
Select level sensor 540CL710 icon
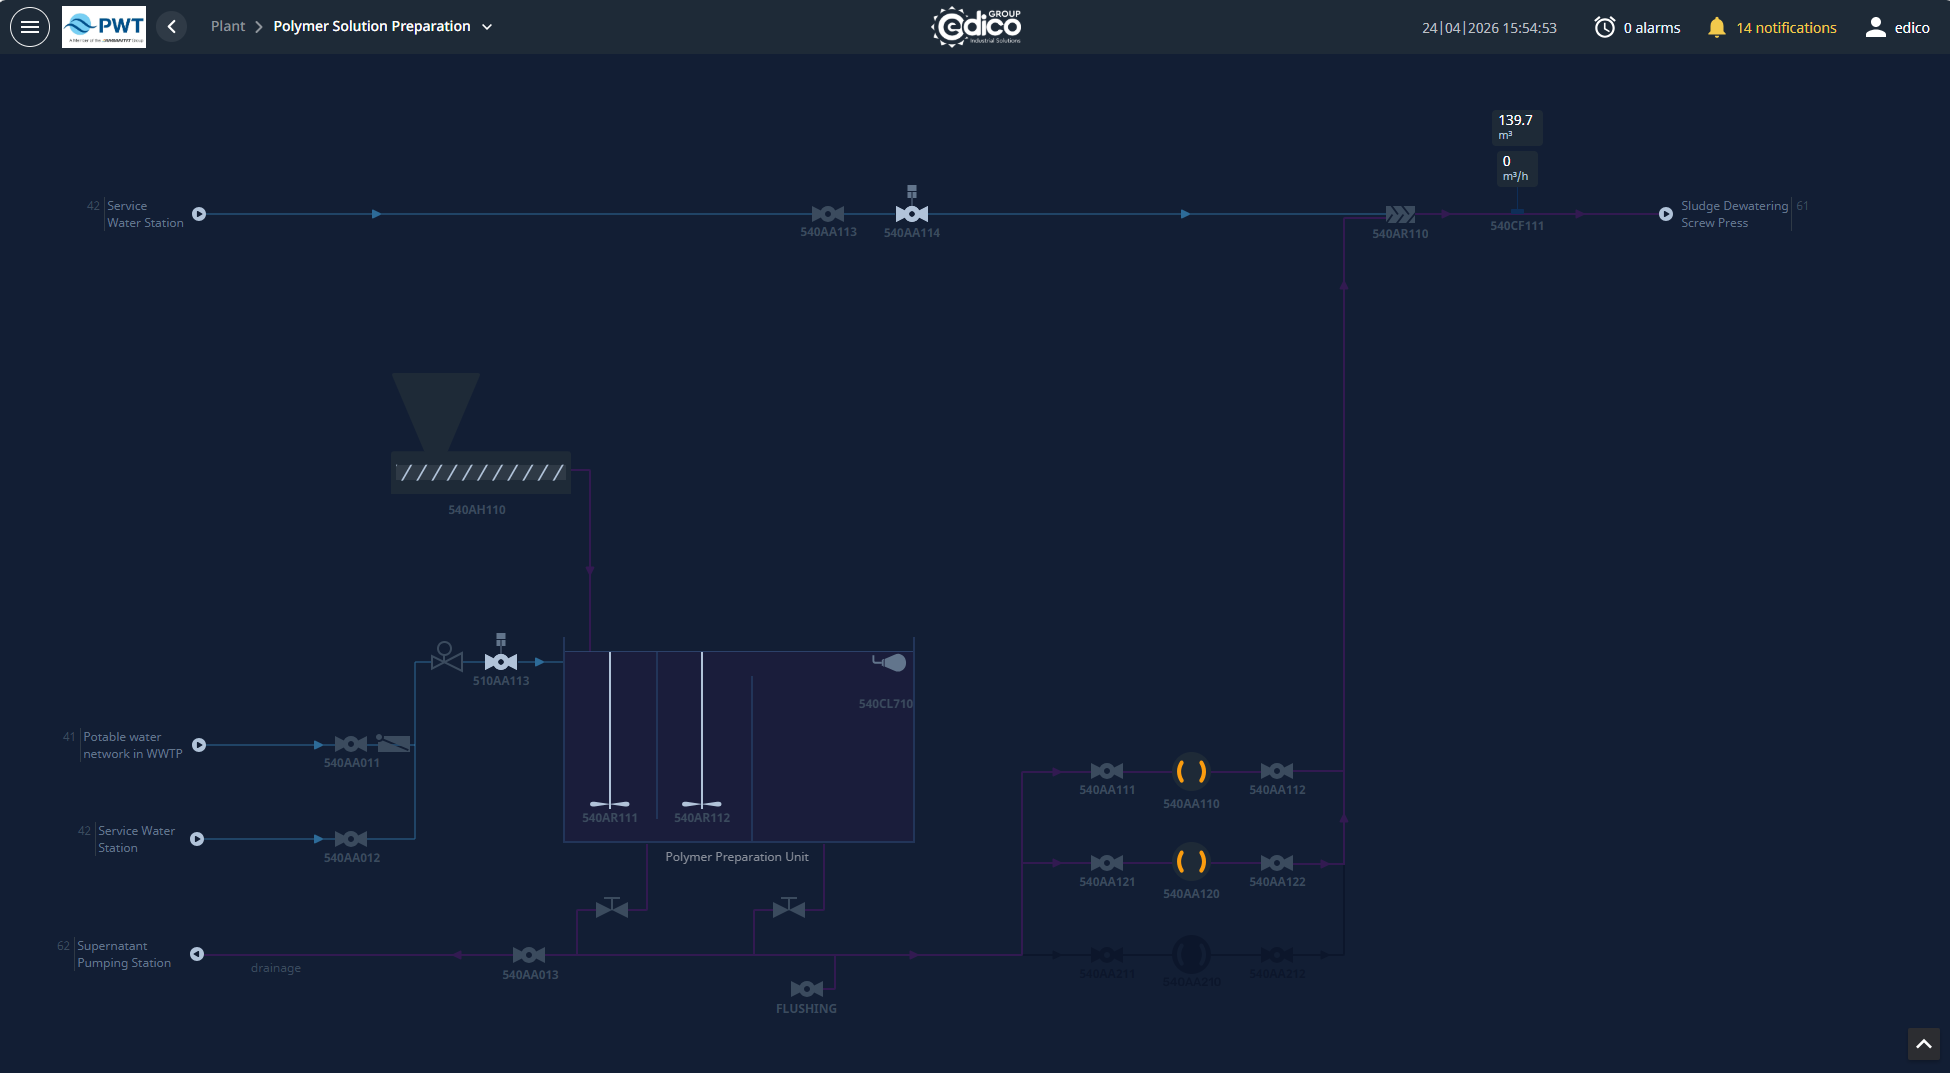(x=890, y=662)
